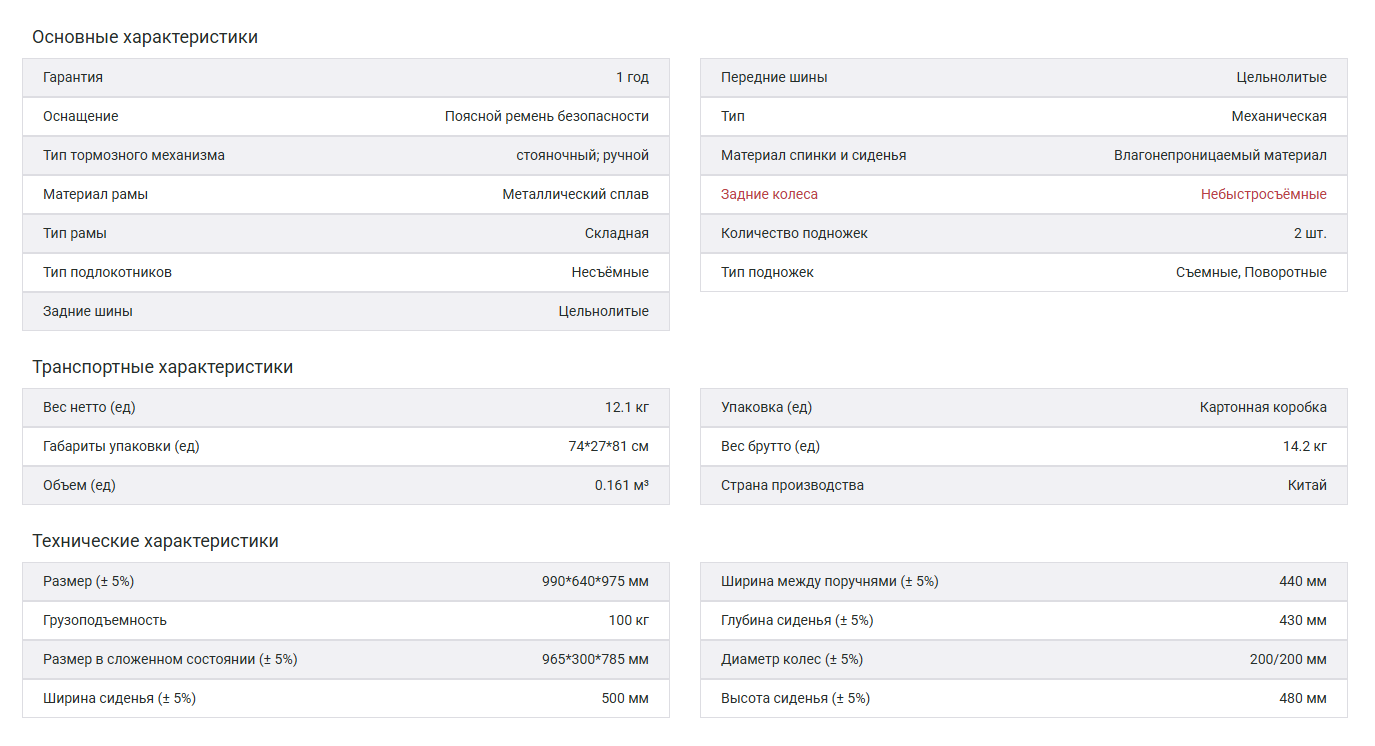Screen dimensions: 1375x746
Task: Select the 'Гарантия' row label
Action: click(73, 77)
